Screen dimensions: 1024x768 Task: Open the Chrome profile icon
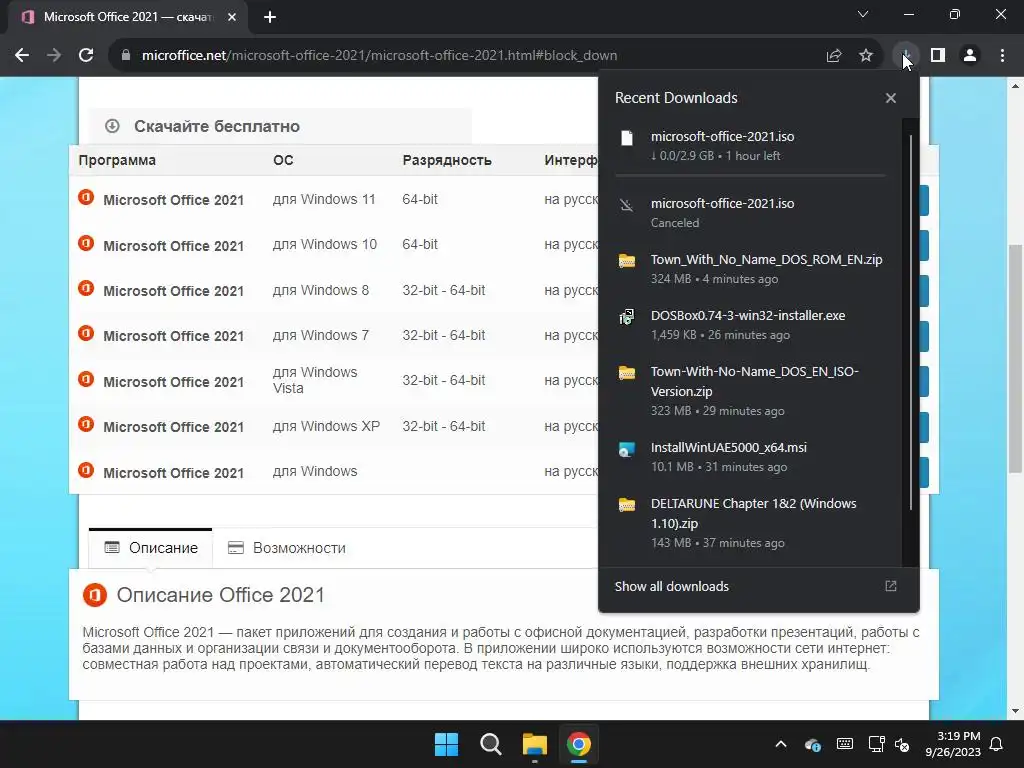[x=970, y=56]
